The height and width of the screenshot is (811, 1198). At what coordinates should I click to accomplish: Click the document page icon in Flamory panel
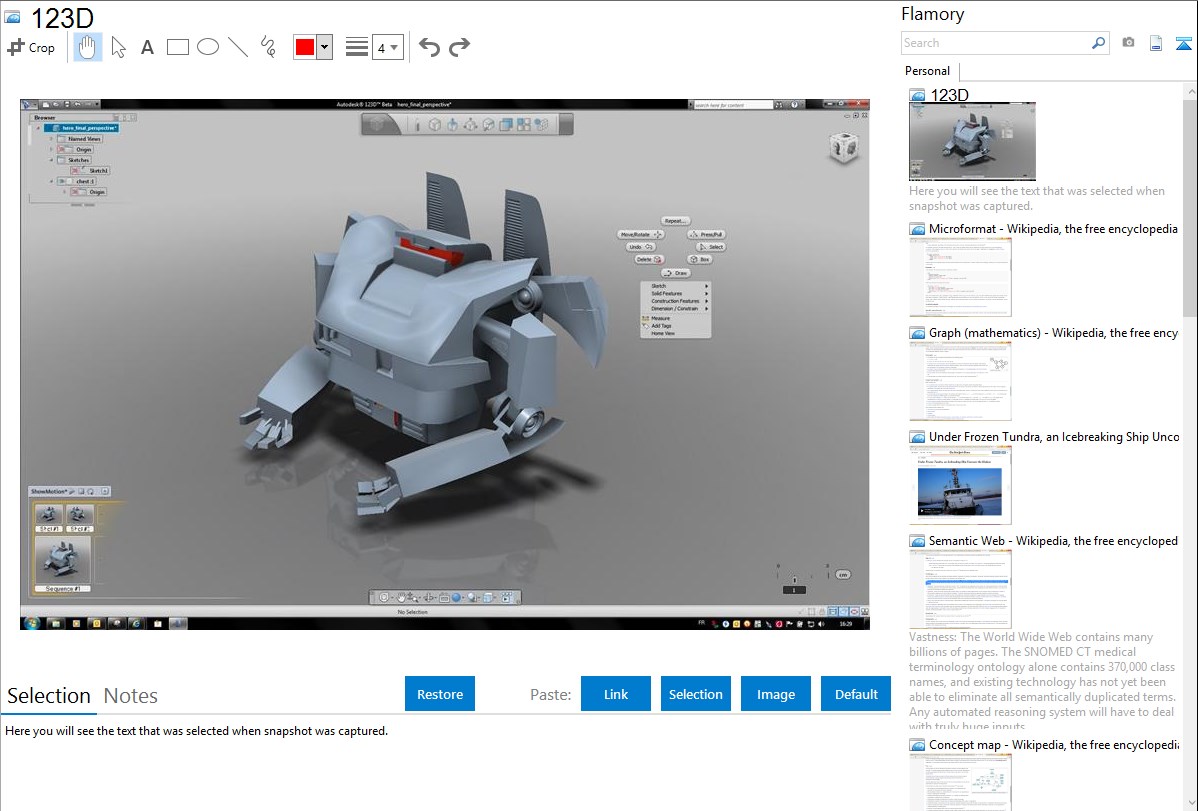(1156, 43)
